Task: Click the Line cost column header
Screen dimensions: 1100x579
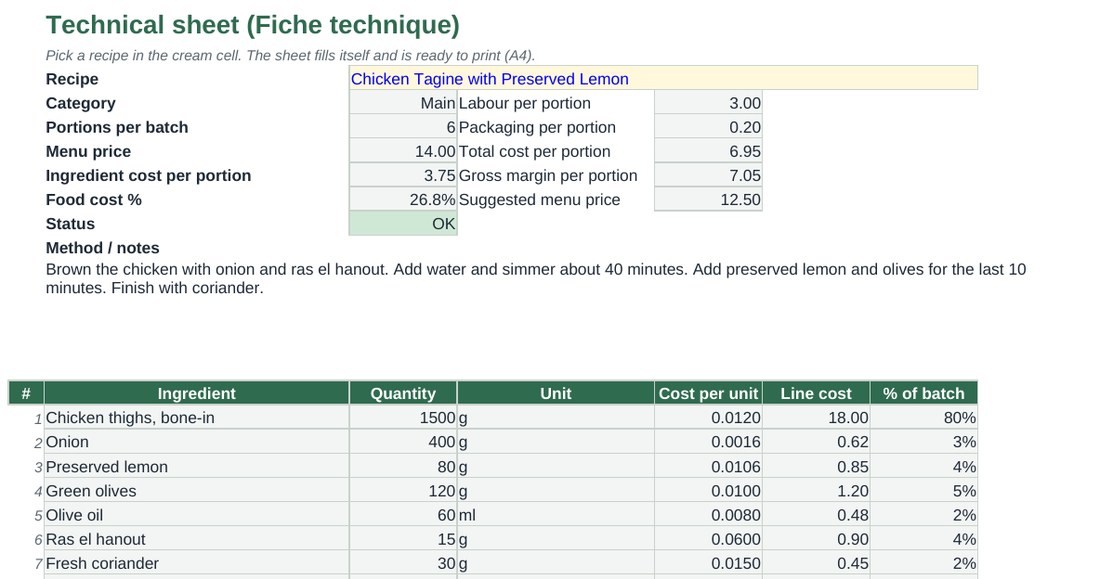Action: click(x=816, y=393)
